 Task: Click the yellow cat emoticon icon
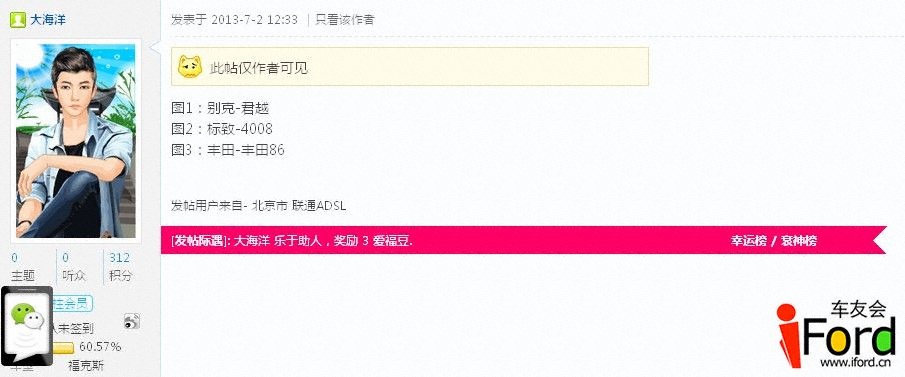pyautogui.click(x=190, y=67)
